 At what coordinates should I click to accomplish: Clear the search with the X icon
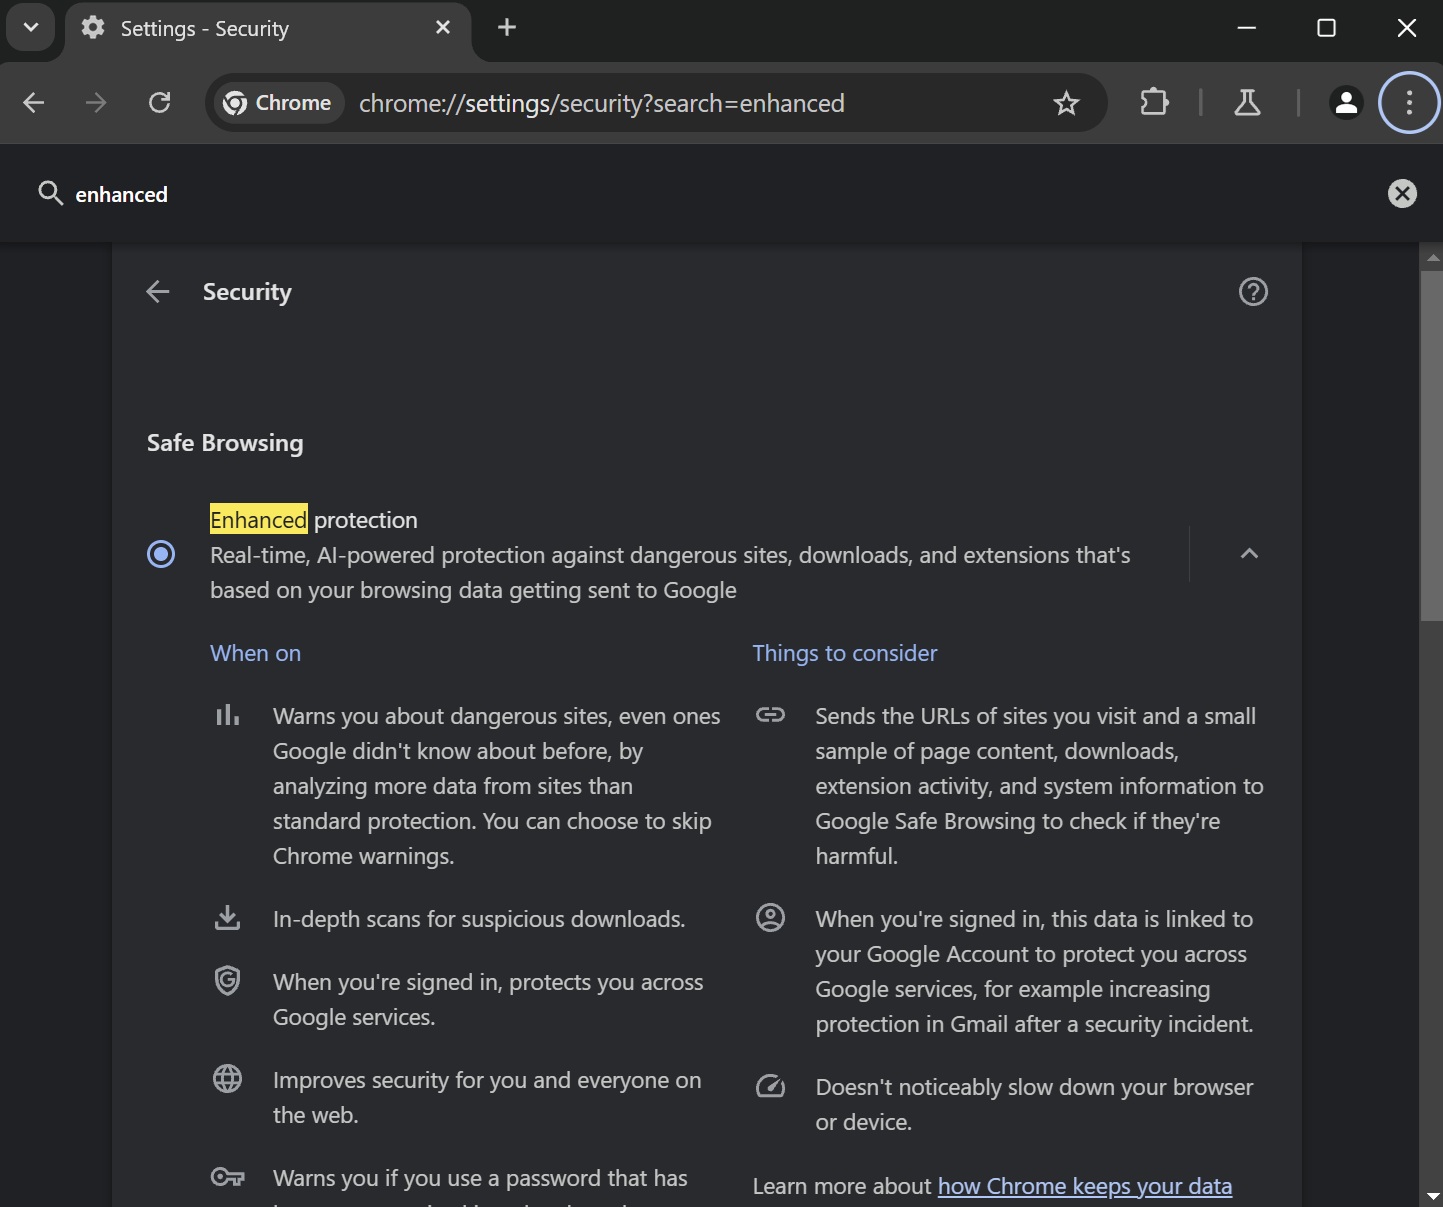pyautogui.click(x=1401, y=193)
